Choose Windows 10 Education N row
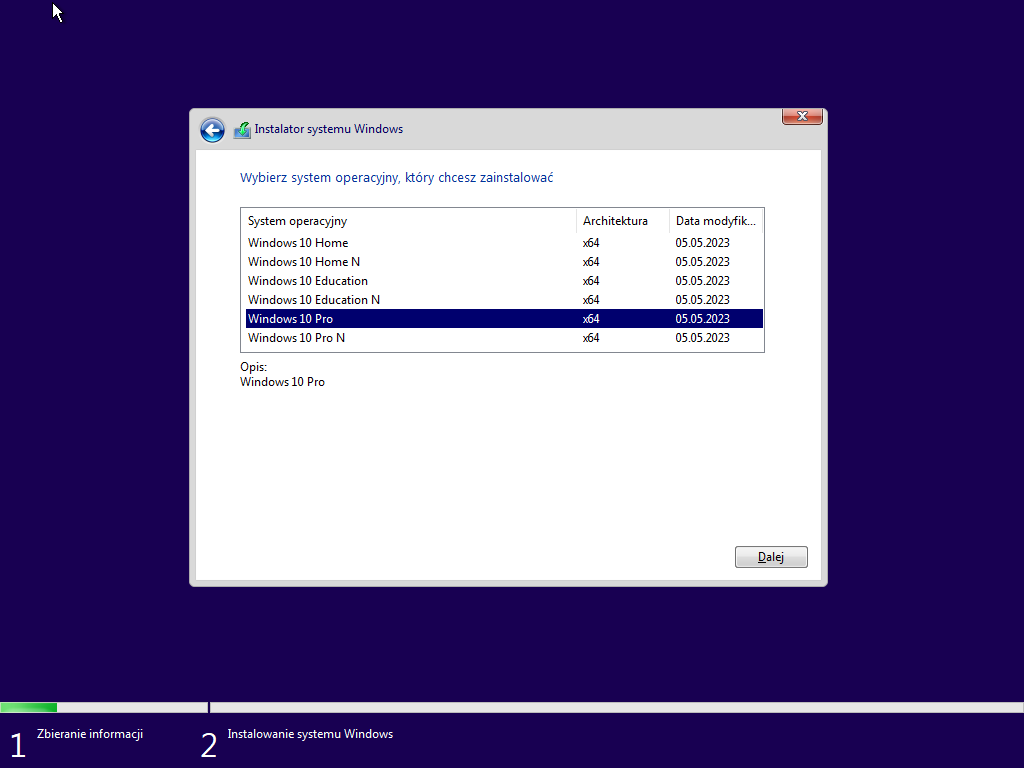The height and width of the screenshot is (768, 1024). click(x=504, y=300)
